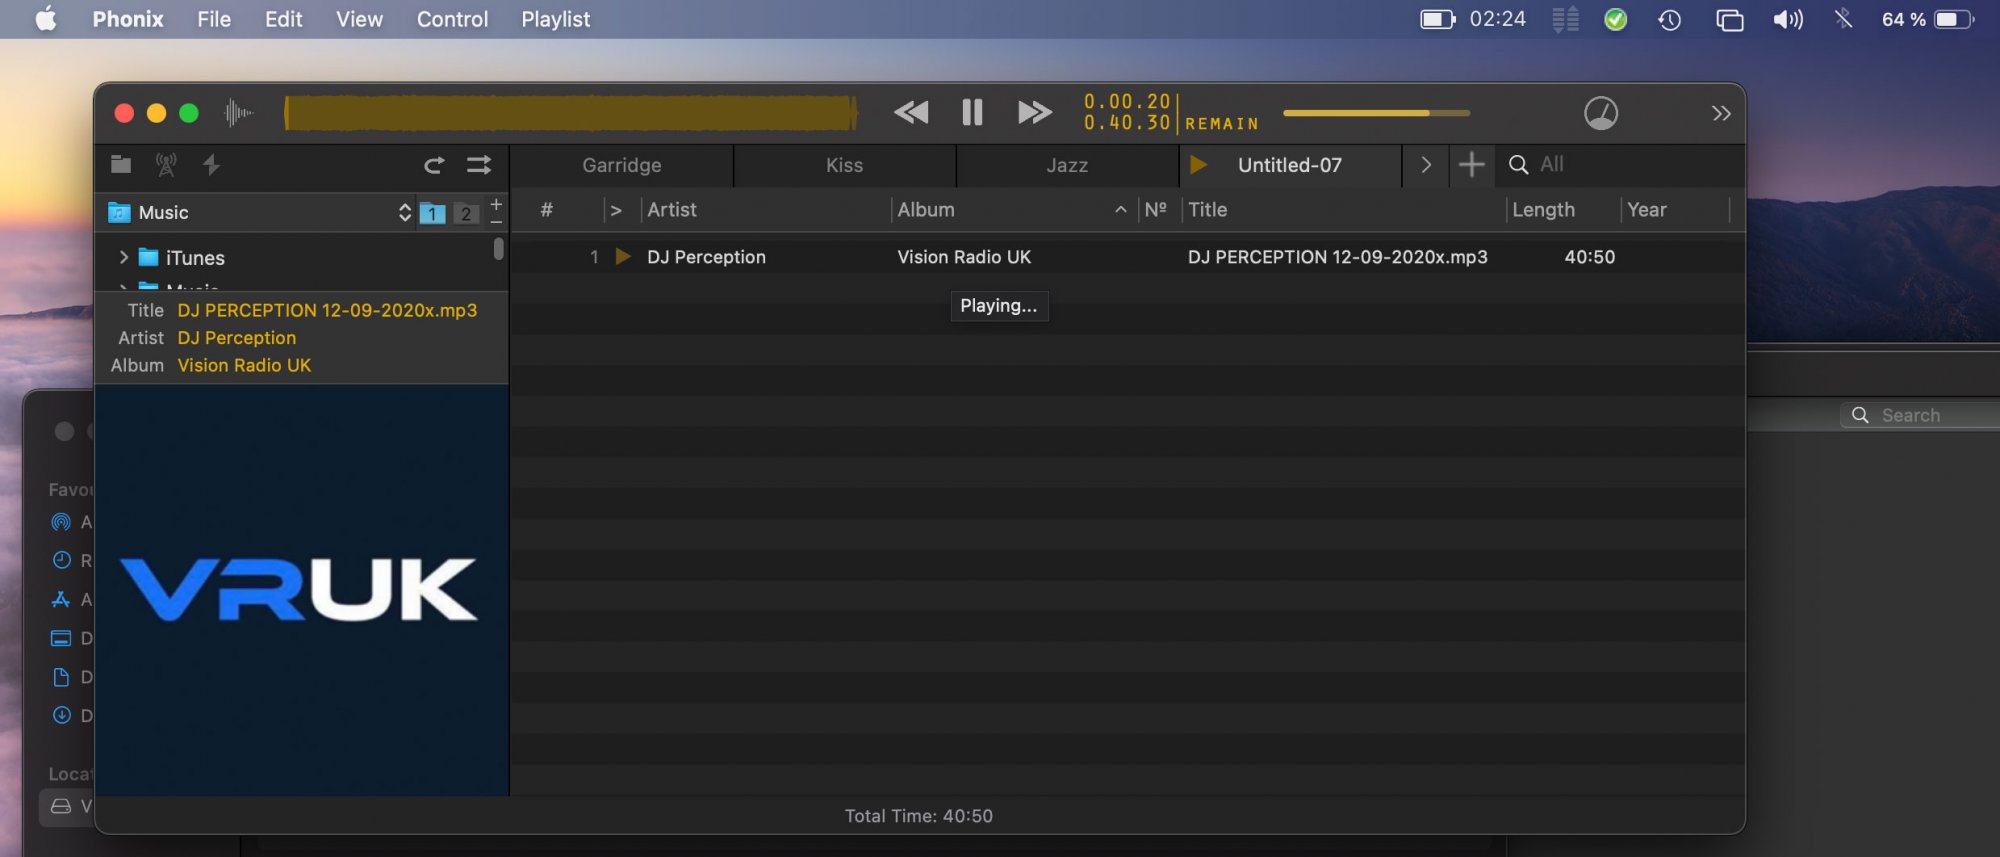Open the volume menu bar icon
This screenshot has height=857, width=2000.
coord(1788,19)
